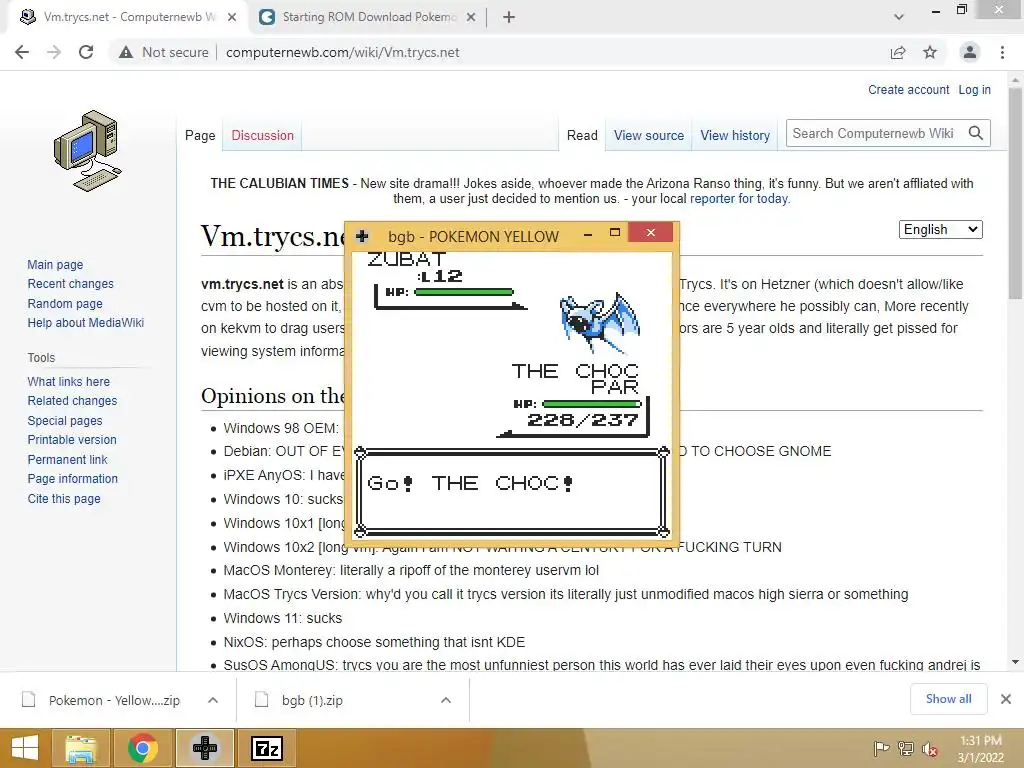1024x768 pixels.
Task: Open Windows Start button
Action: (x=25, y=748)
